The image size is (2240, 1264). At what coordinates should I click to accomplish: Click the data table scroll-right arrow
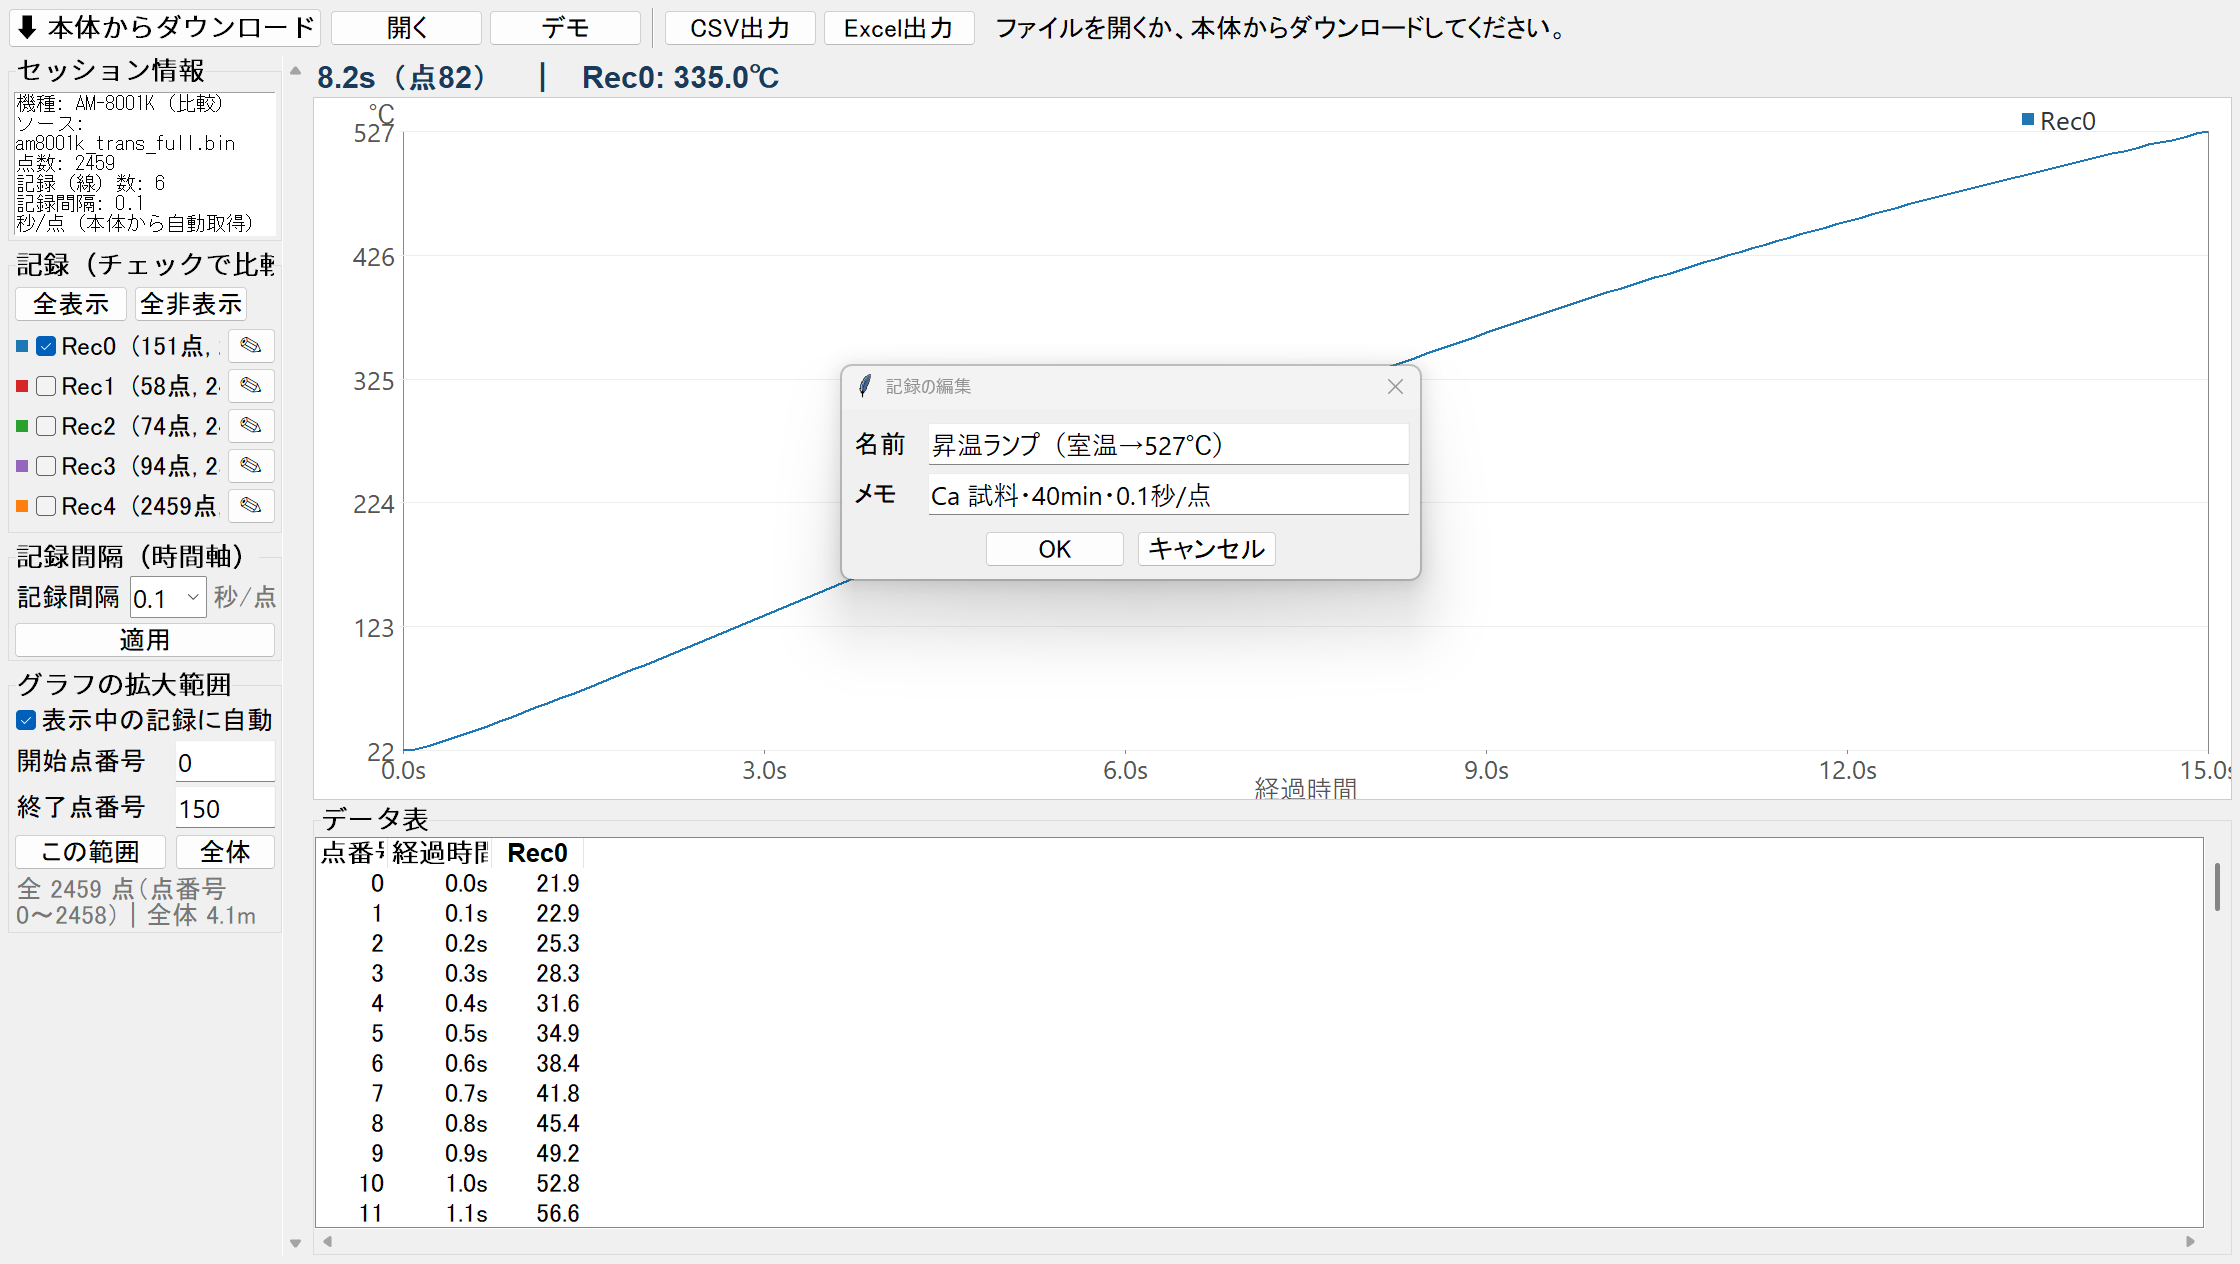point(2190,1241)
